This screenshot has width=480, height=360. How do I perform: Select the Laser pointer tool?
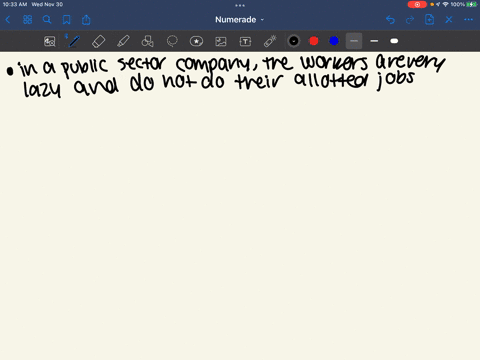coord(270,41)
